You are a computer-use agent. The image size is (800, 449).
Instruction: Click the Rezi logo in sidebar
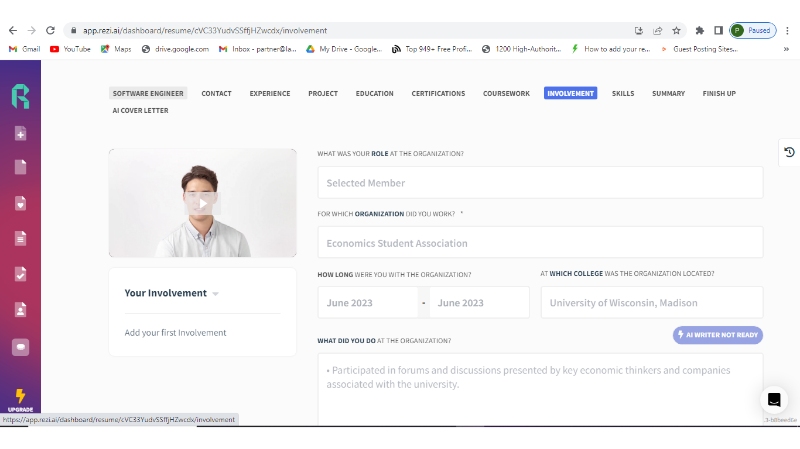[x=20, y=96]
